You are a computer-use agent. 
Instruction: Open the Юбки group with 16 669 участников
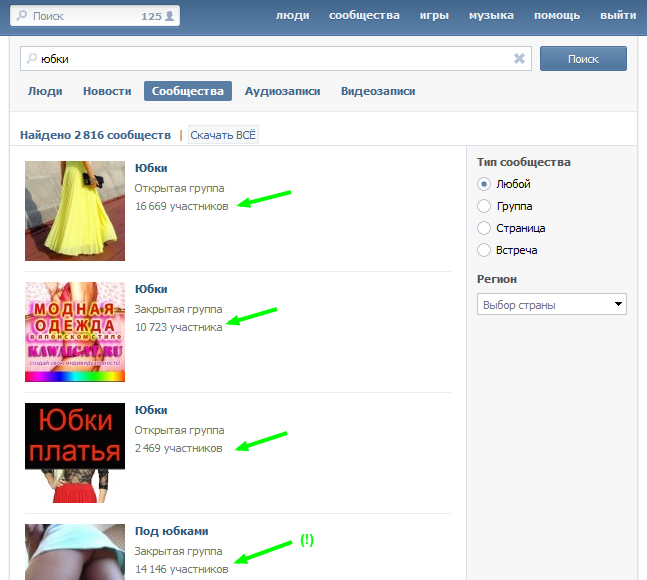(151, 168)
